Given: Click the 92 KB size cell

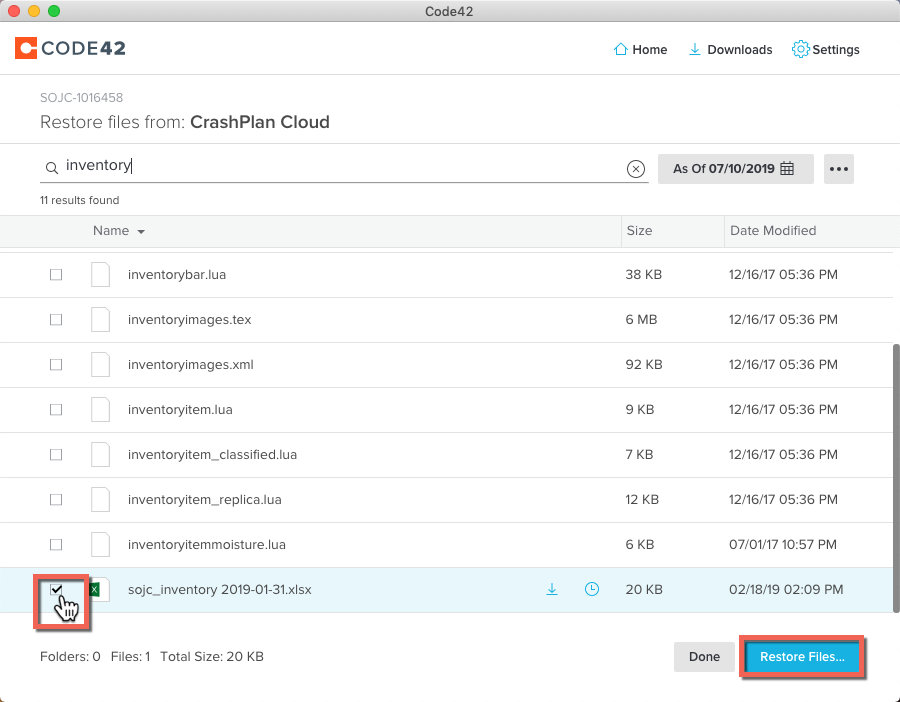Looking at the screenshot, I should [x=643, y=364].
